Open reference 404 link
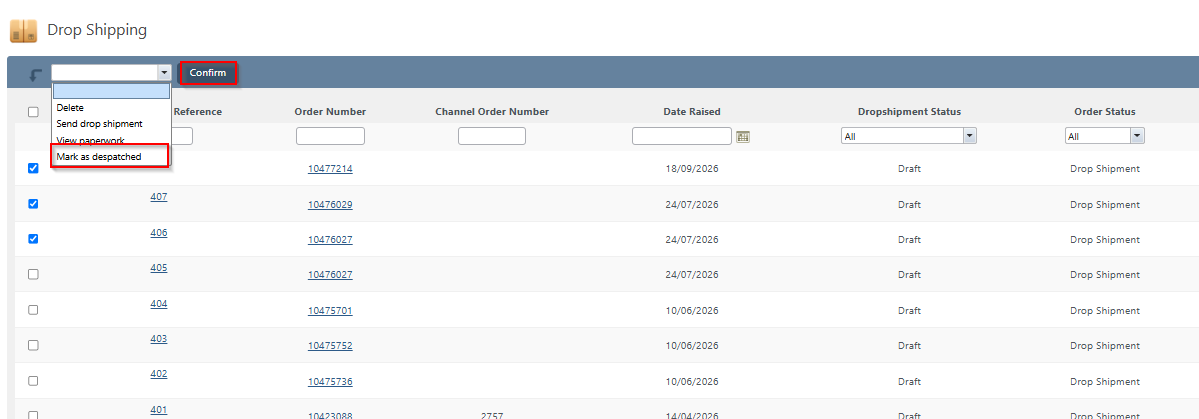1199x419 pixels. [x=158, y=304]
